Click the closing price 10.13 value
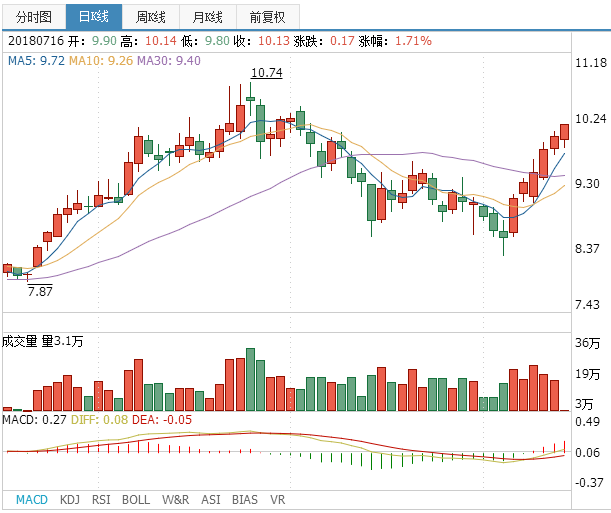This screenshot has height=513, width=611. pyautogui.click(x=274, y=41)
